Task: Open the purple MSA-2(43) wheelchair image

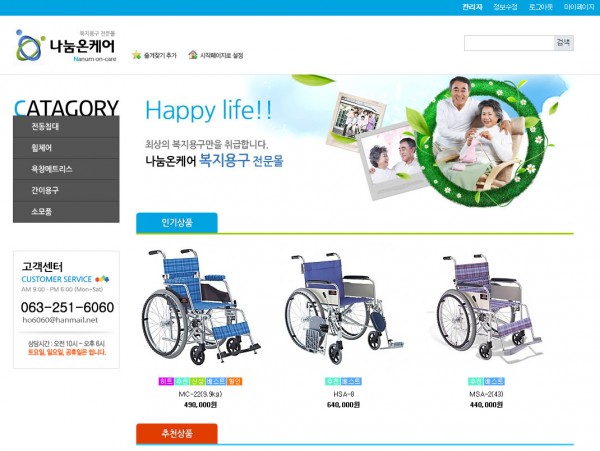Action: [x=485, y=308]
